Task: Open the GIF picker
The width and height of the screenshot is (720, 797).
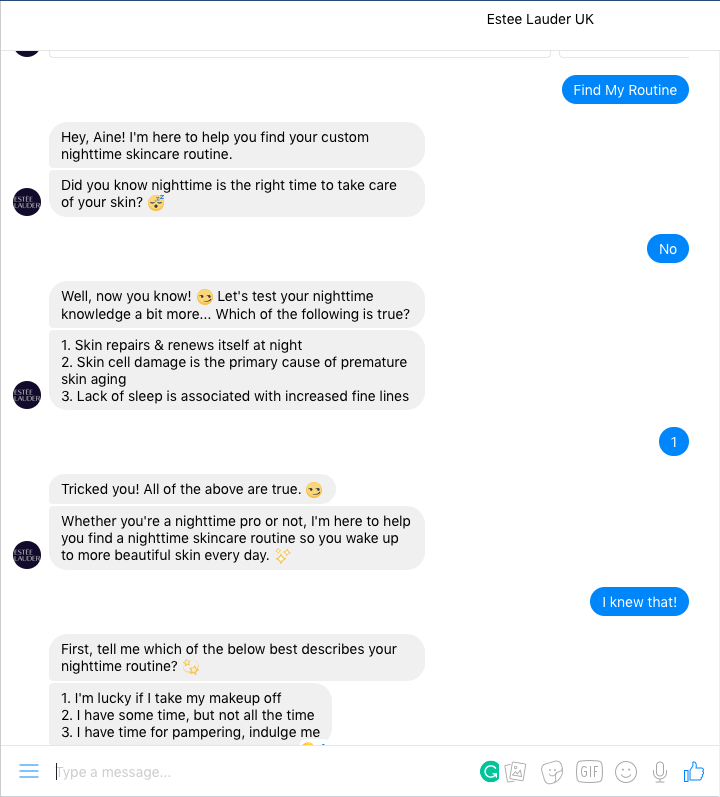Action: coord(589,771)
